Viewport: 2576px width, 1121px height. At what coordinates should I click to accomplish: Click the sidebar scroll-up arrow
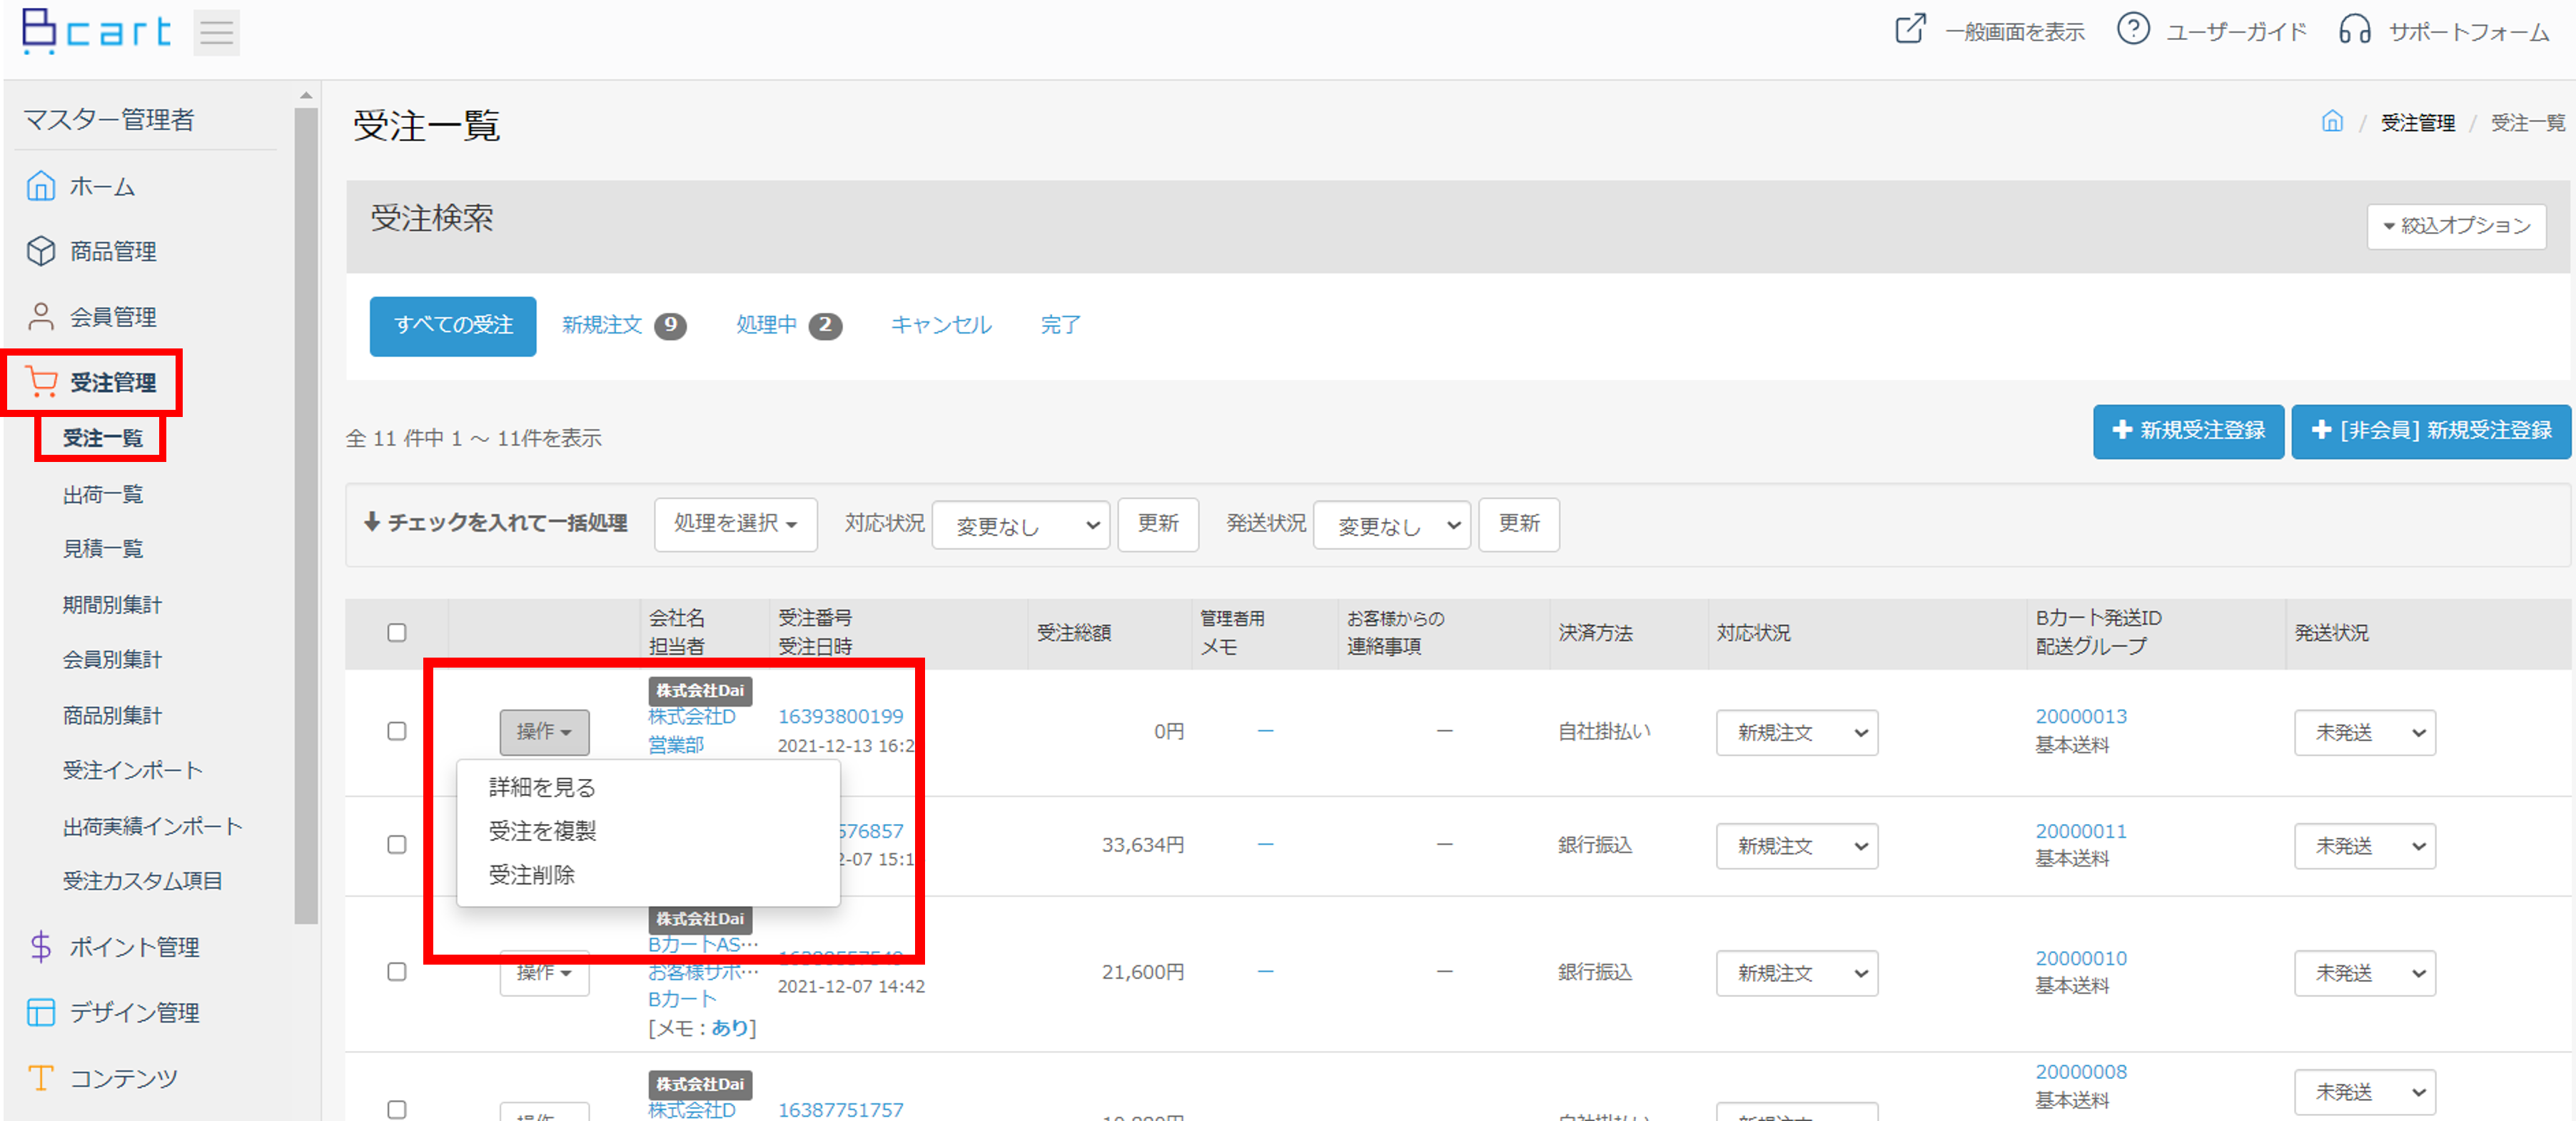(x=306, y=96)
